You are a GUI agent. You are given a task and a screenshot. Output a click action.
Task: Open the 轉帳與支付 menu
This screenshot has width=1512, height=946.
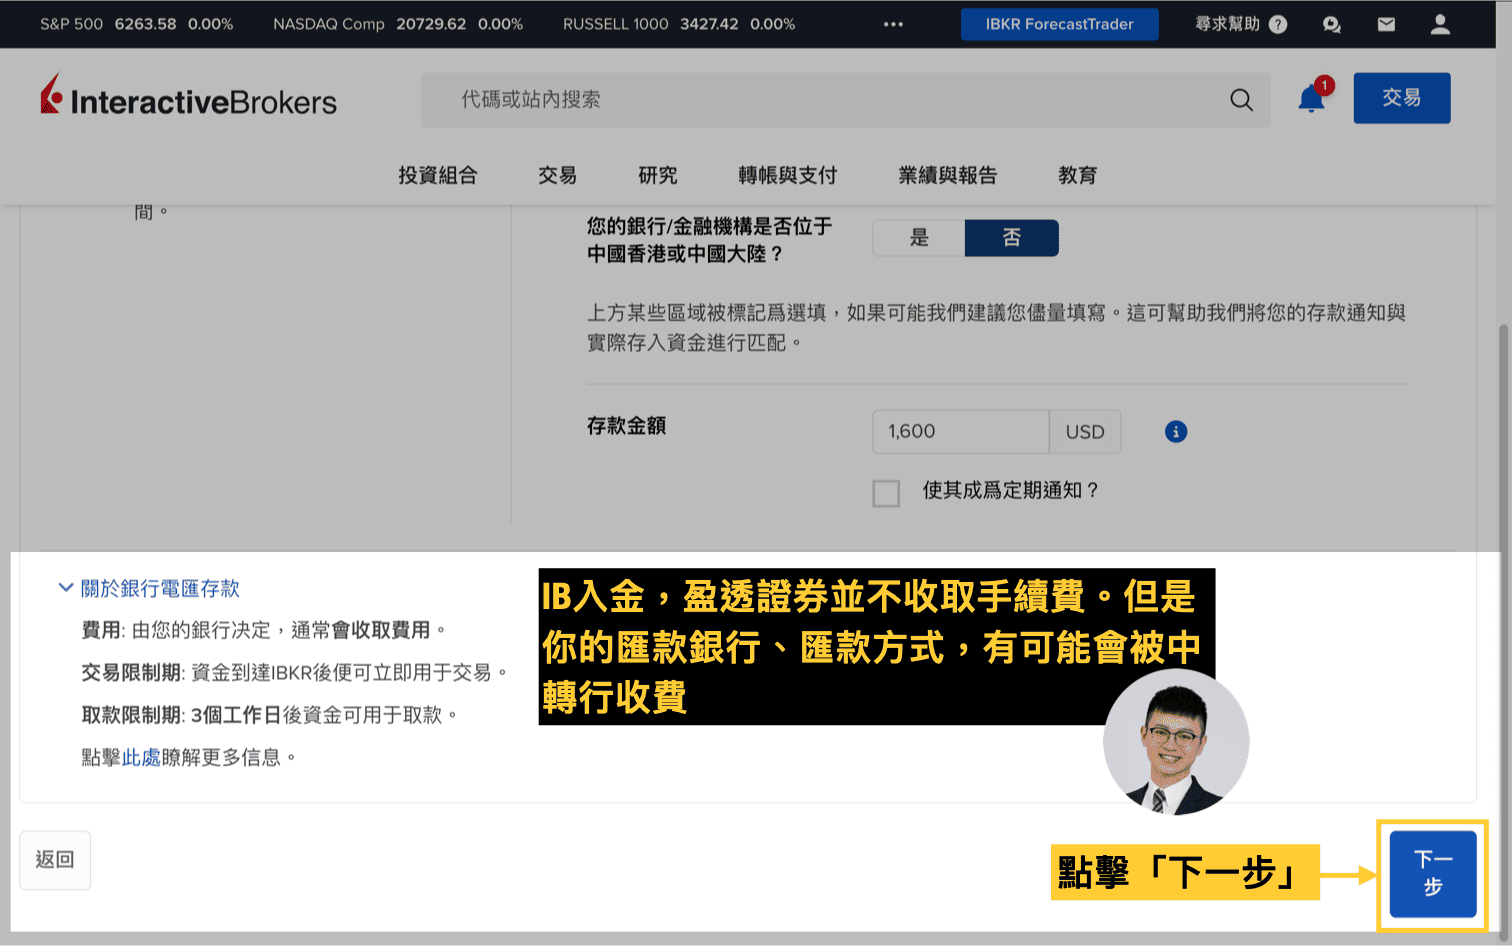click(x=788, y=175)
